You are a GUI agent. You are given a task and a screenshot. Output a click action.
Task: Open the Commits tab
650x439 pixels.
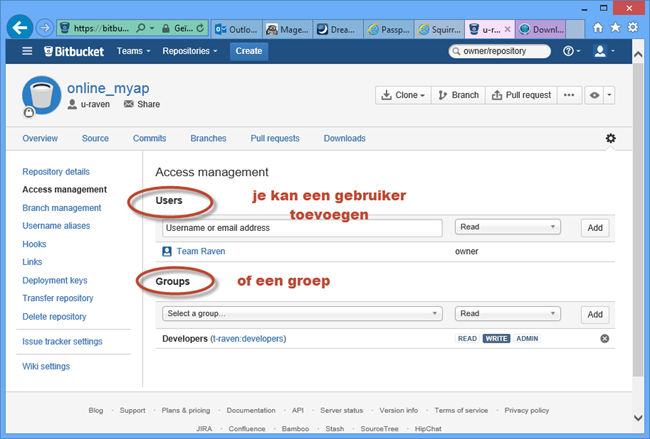(150, 138)
